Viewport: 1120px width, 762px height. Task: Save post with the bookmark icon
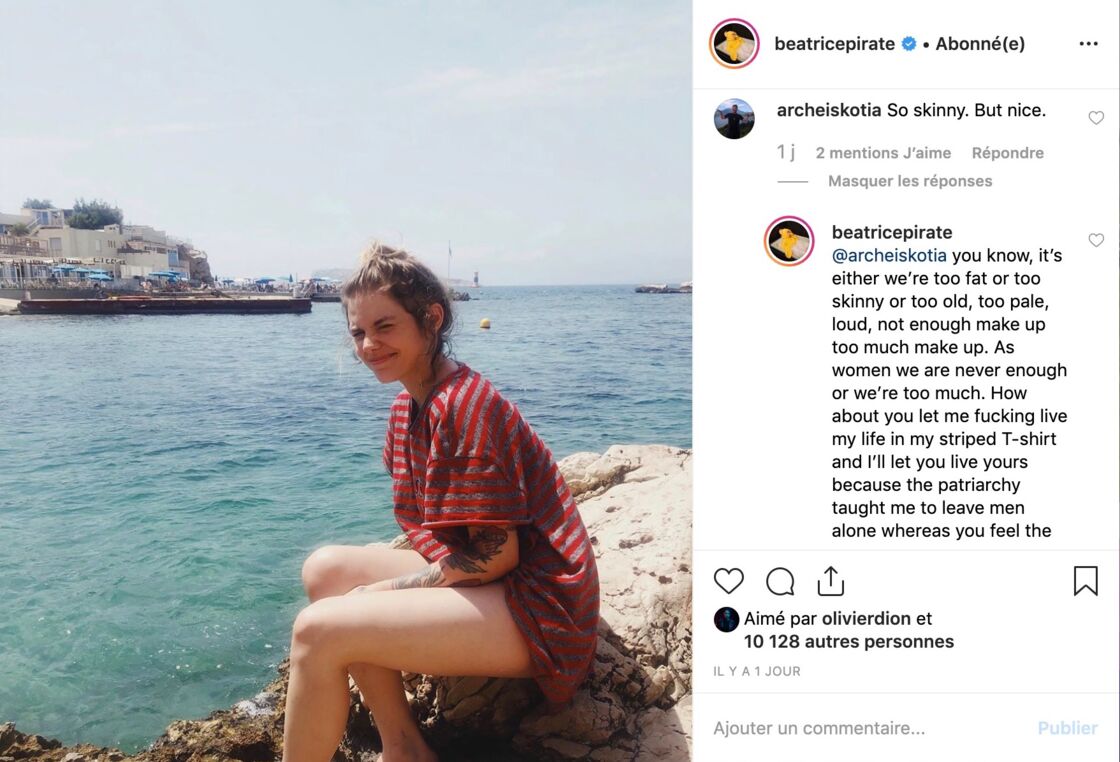tap(1085, 581)
